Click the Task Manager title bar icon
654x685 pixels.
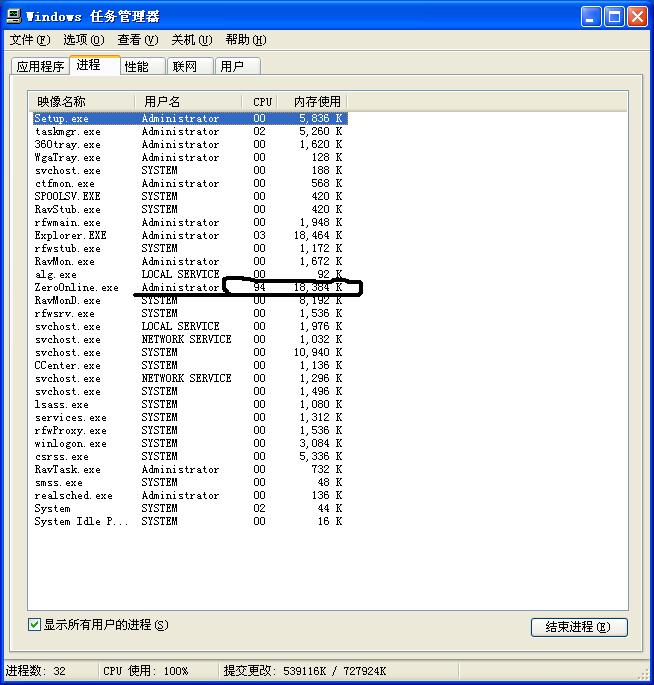coord(14,16)
